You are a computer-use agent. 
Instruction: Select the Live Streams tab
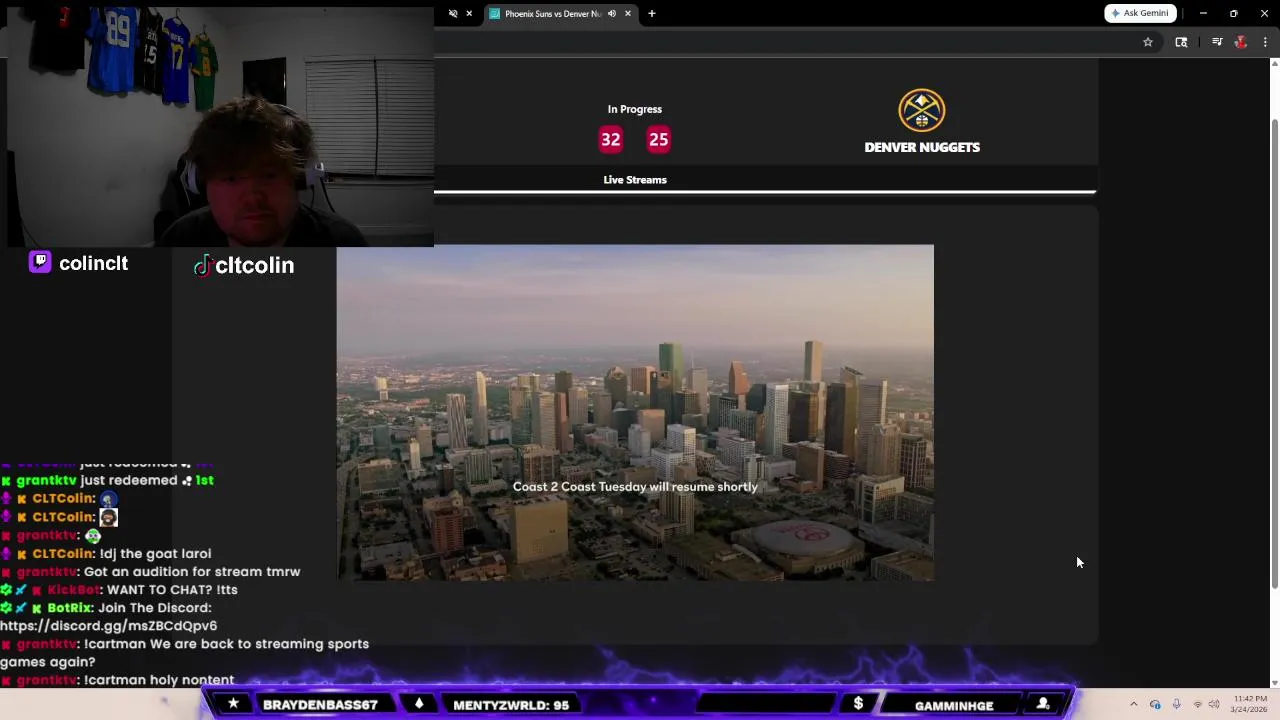(x=635, y=180)
